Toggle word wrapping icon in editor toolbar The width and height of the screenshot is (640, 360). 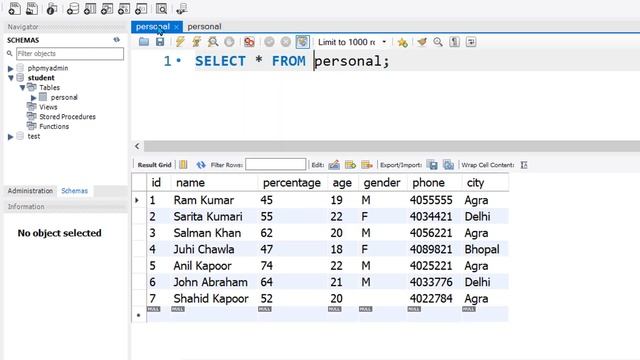tap(471, 42)
